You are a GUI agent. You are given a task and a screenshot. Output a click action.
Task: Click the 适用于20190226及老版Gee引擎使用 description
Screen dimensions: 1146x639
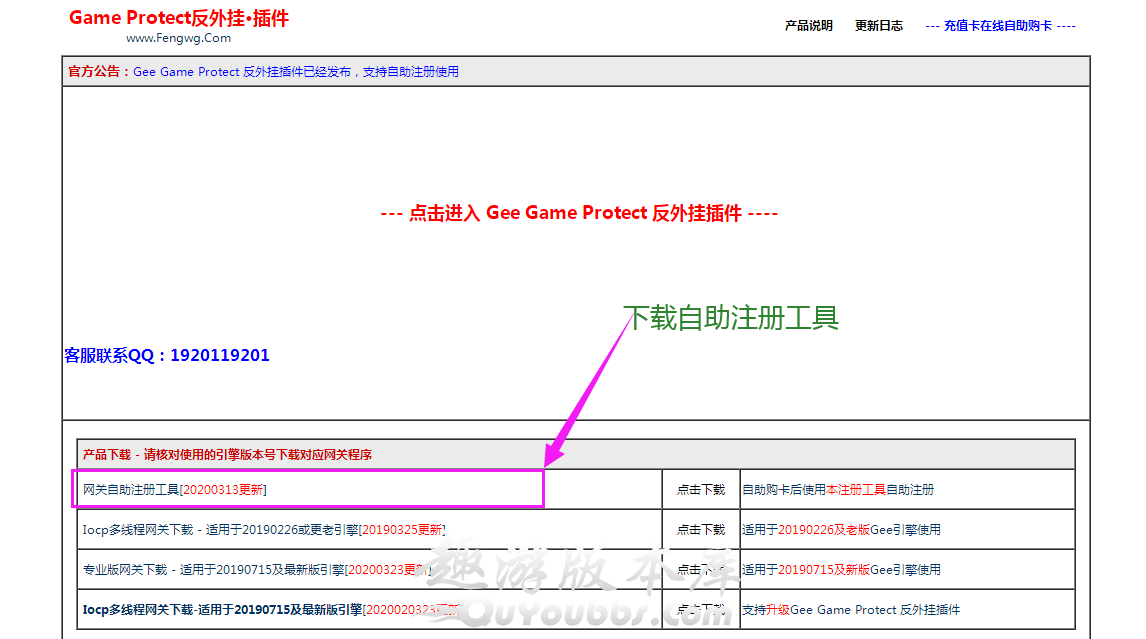(x=840, y=530)
